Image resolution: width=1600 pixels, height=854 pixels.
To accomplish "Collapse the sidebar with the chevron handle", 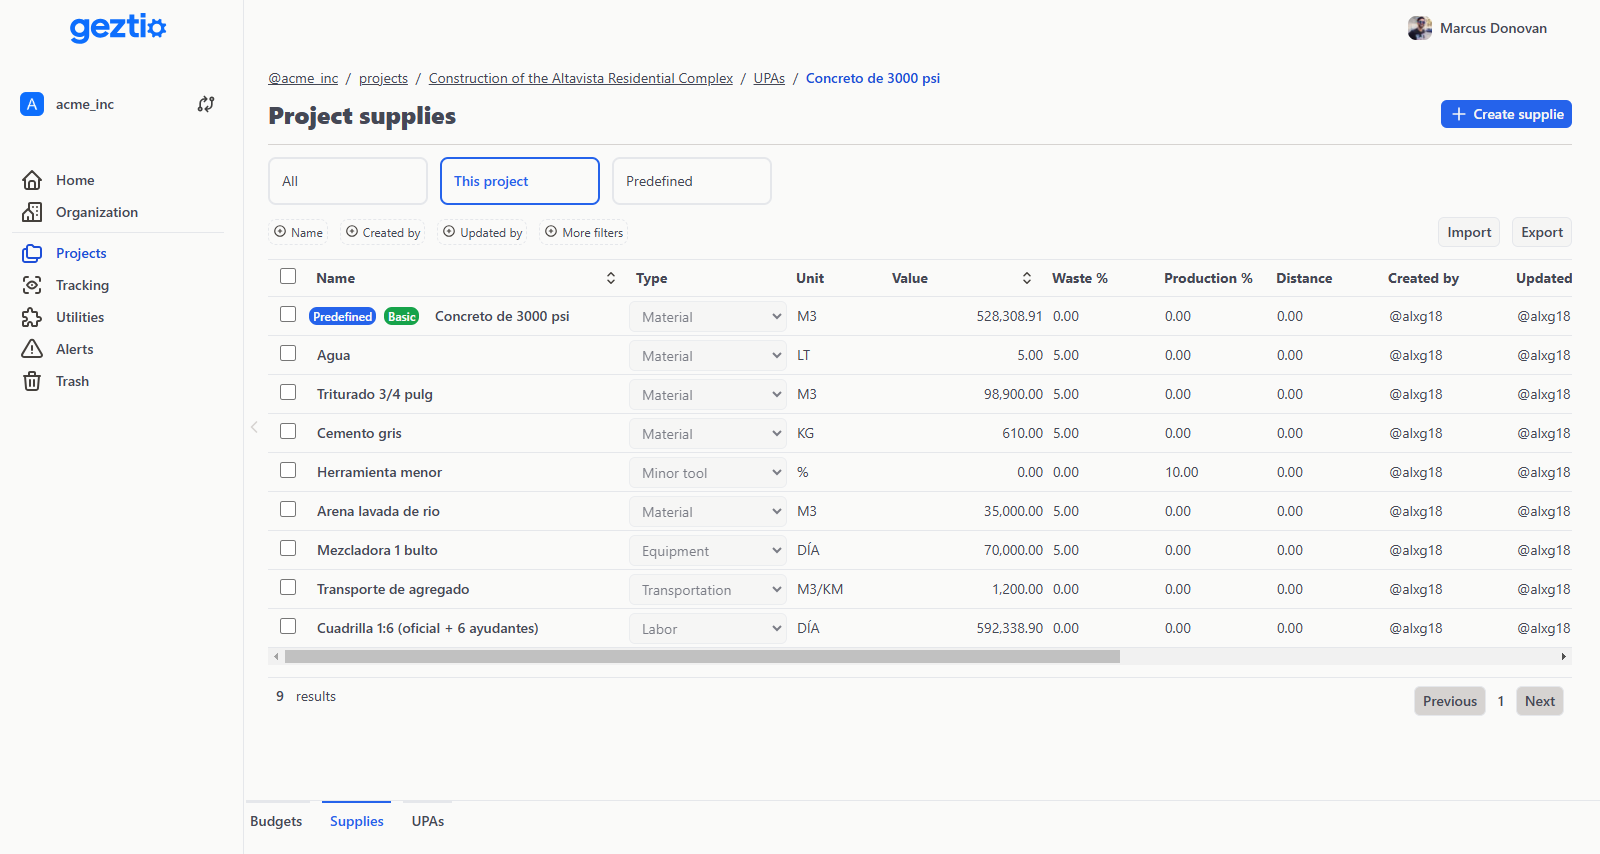I will pos(254,427).
